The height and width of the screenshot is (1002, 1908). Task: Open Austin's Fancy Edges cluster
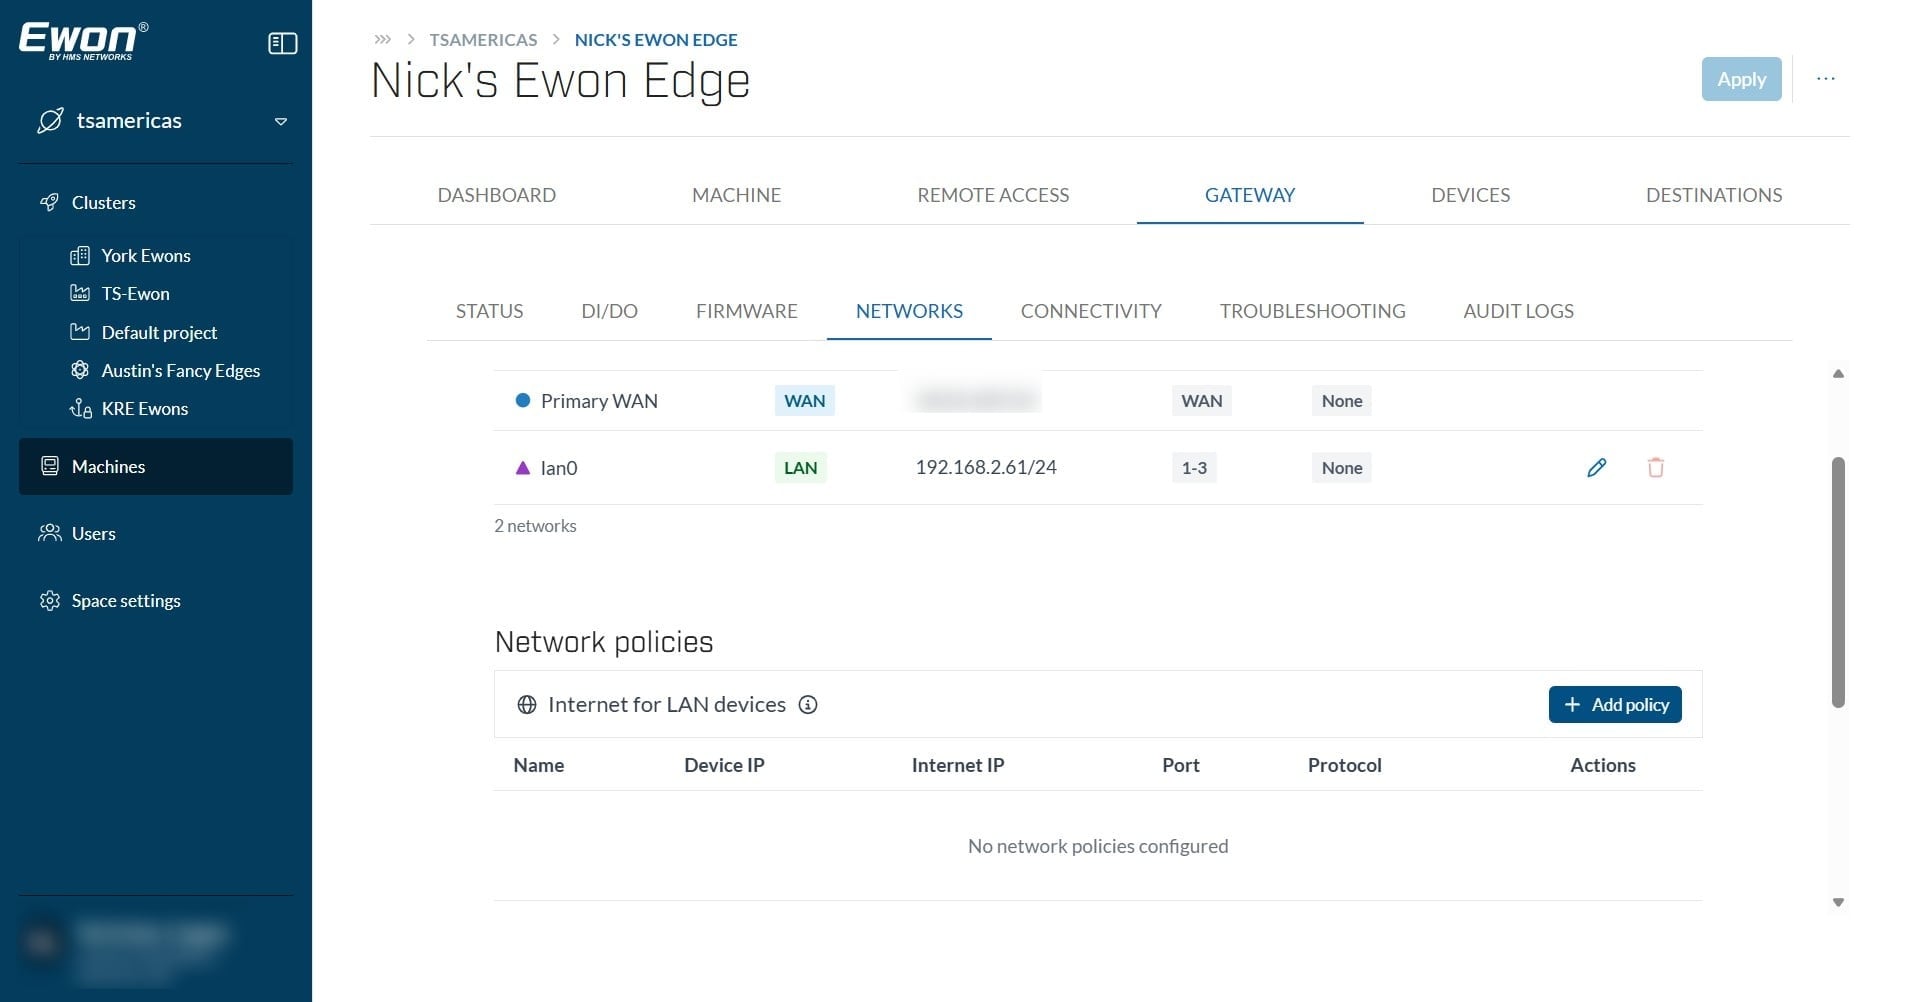[x=181, y=370]
